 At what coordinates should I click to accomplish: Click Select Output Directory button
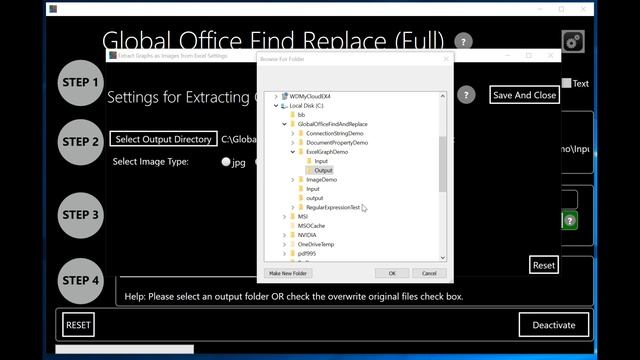(163, 139)
